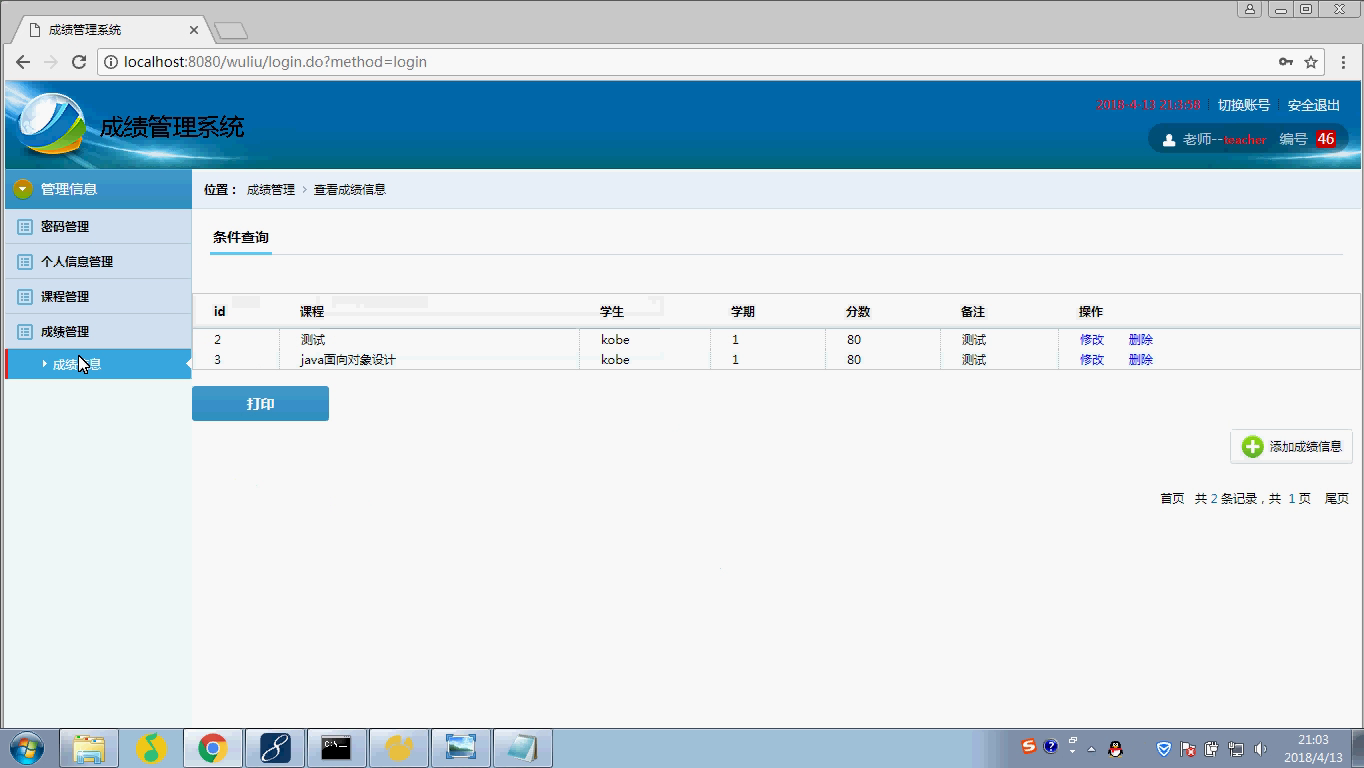This screenshot has height=768, width=1364.
Task: Click the 课程管理 list icon
Action: [x=25, y=297]
